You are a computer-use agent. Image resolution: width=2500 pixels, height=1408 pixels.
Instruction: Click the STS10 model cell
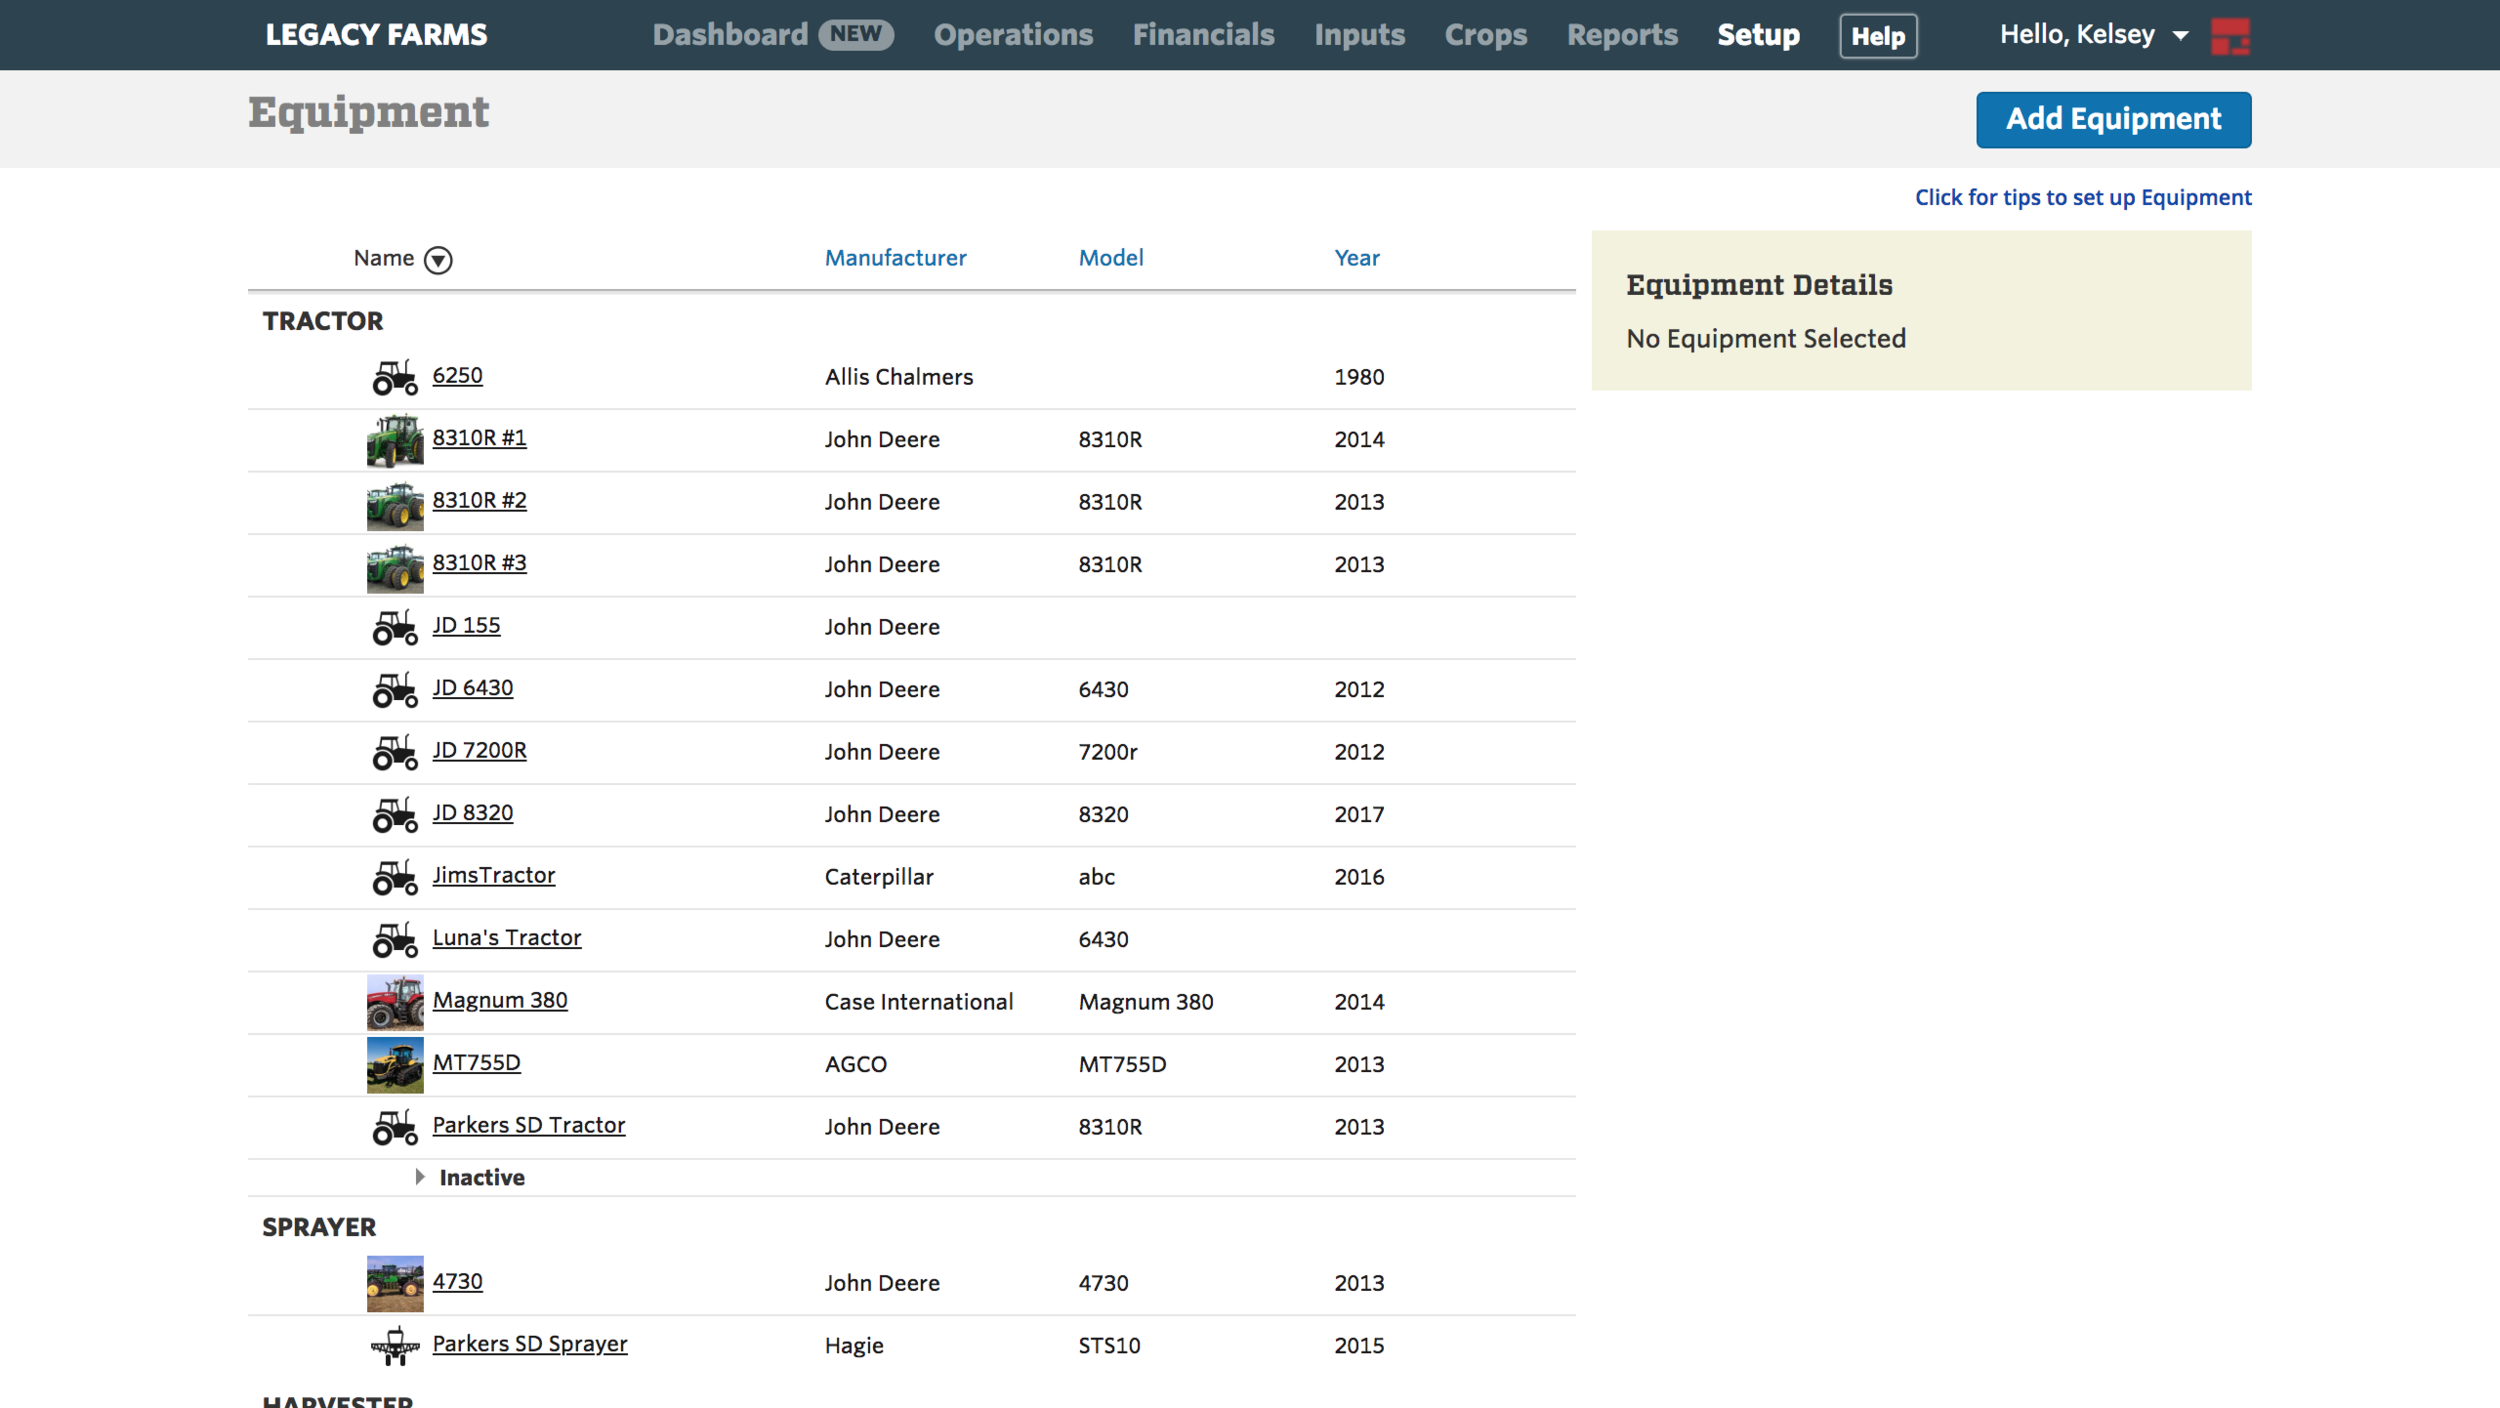[x=1109, y=1347]
